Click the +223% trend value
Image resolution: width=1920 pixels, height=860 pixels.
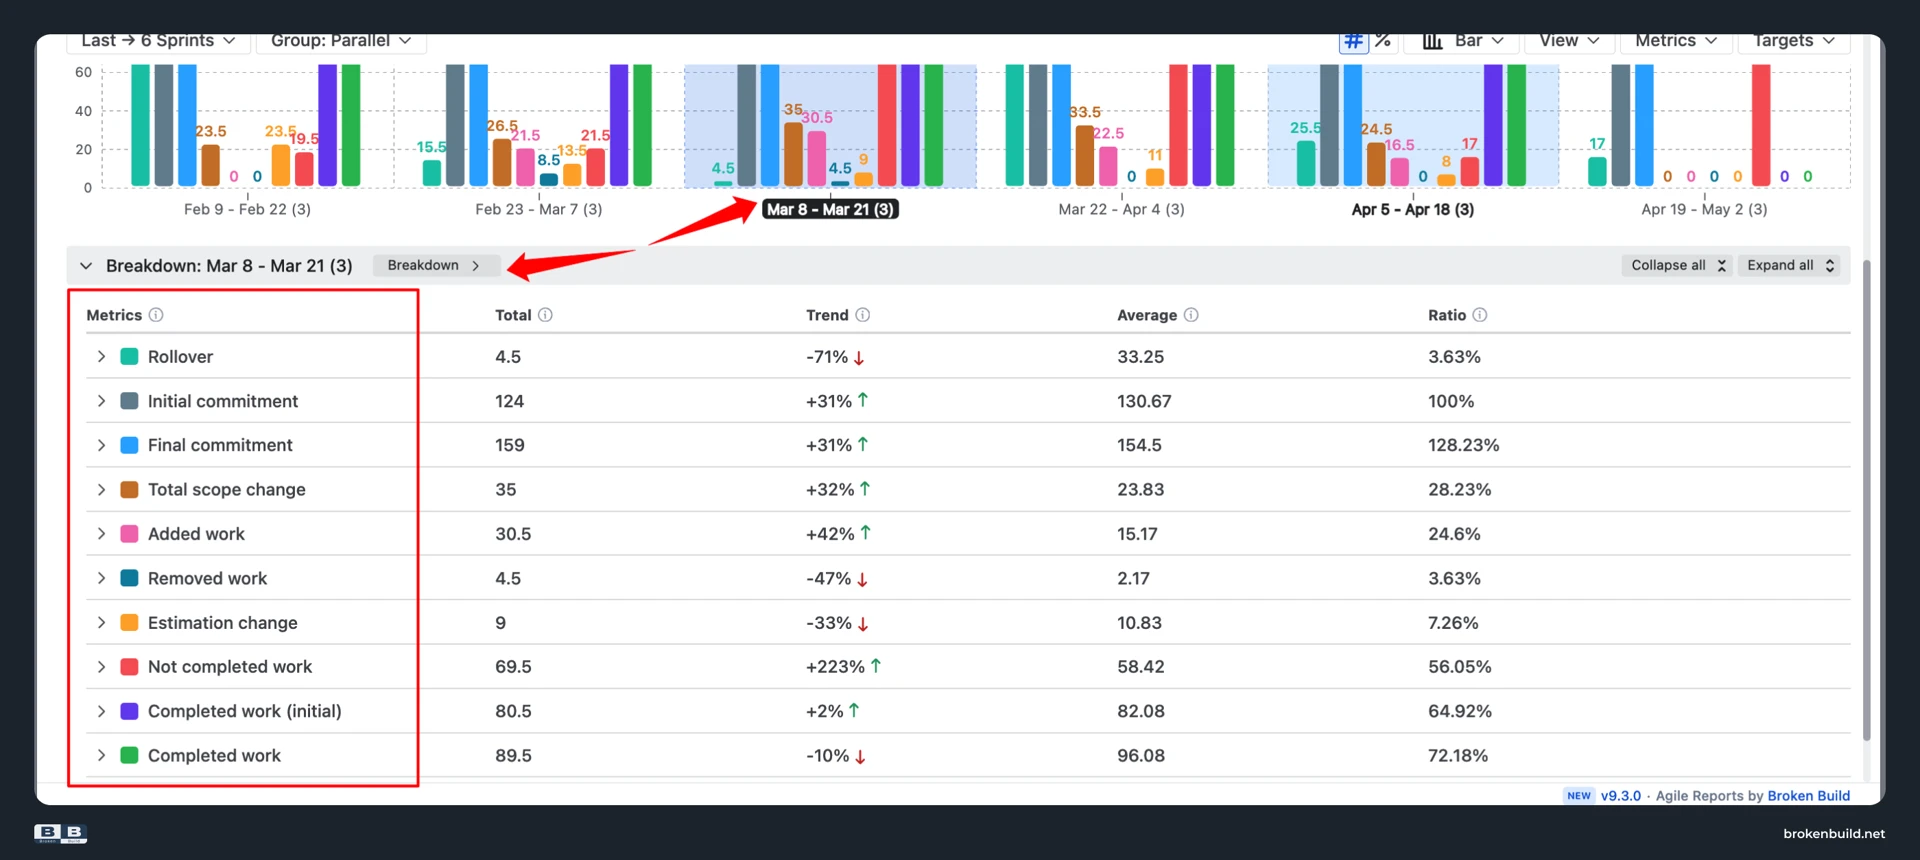click(x=835, y=667)
